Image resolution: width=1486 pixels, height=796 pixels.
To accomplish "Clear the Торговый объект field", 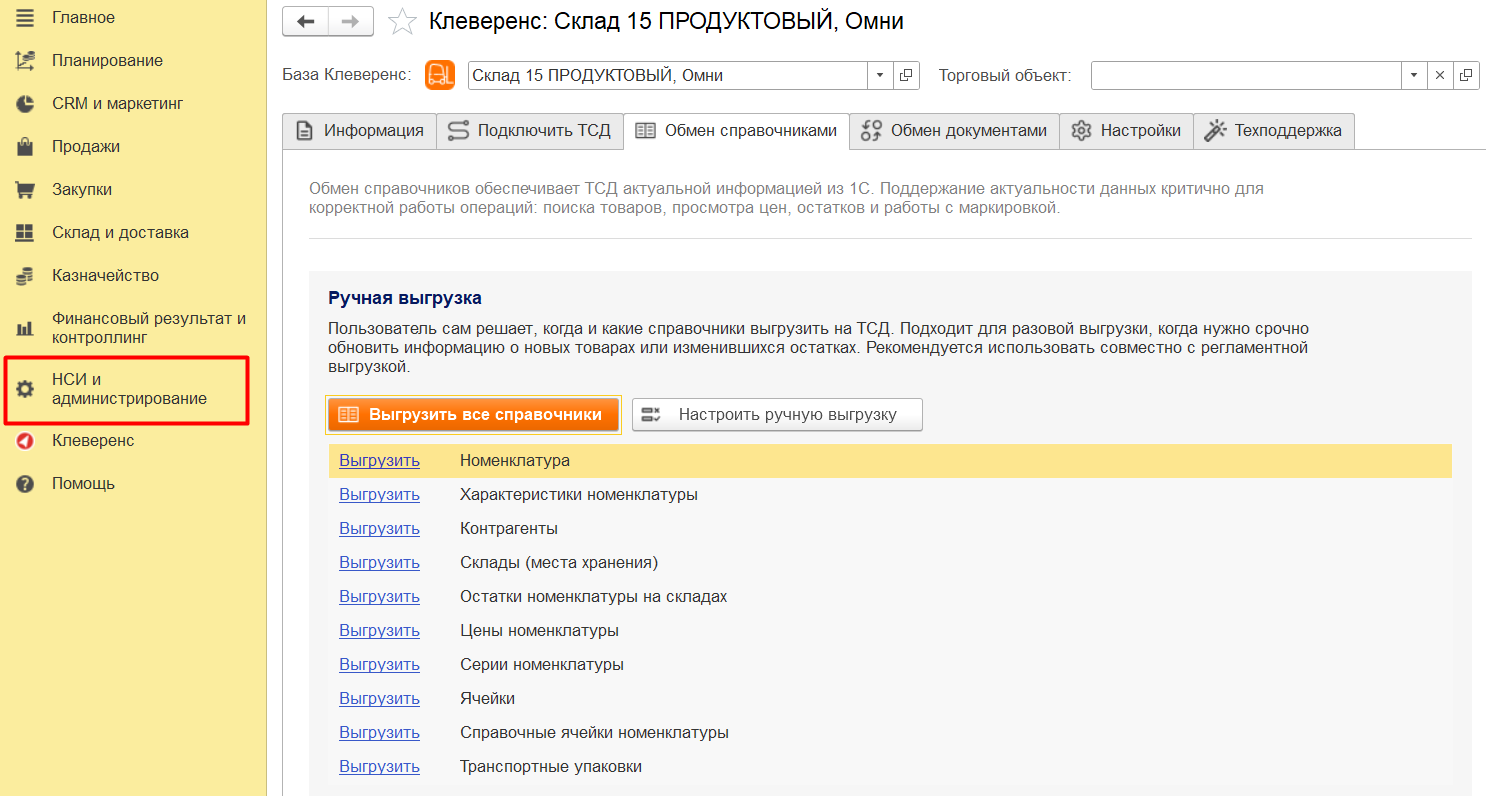I will 1440,75.
